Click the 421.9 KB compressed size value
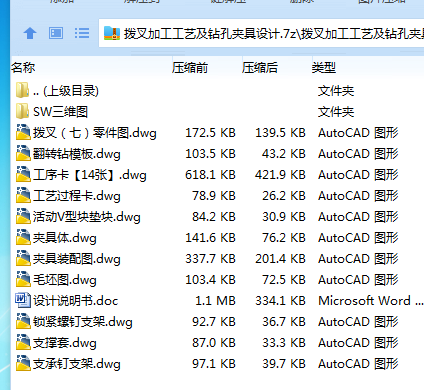Viewport: 424px width, 390px height. point(280,175)
